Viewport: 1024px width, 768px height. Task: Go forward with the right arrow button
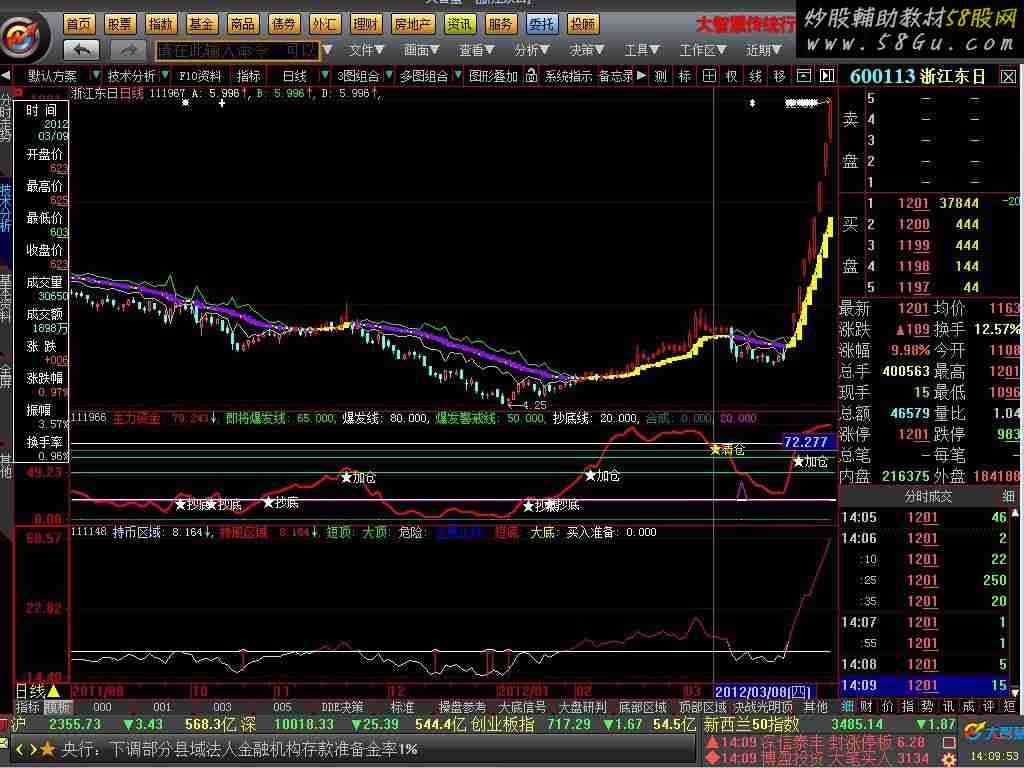pyautogui.click(x=129, y=50)
